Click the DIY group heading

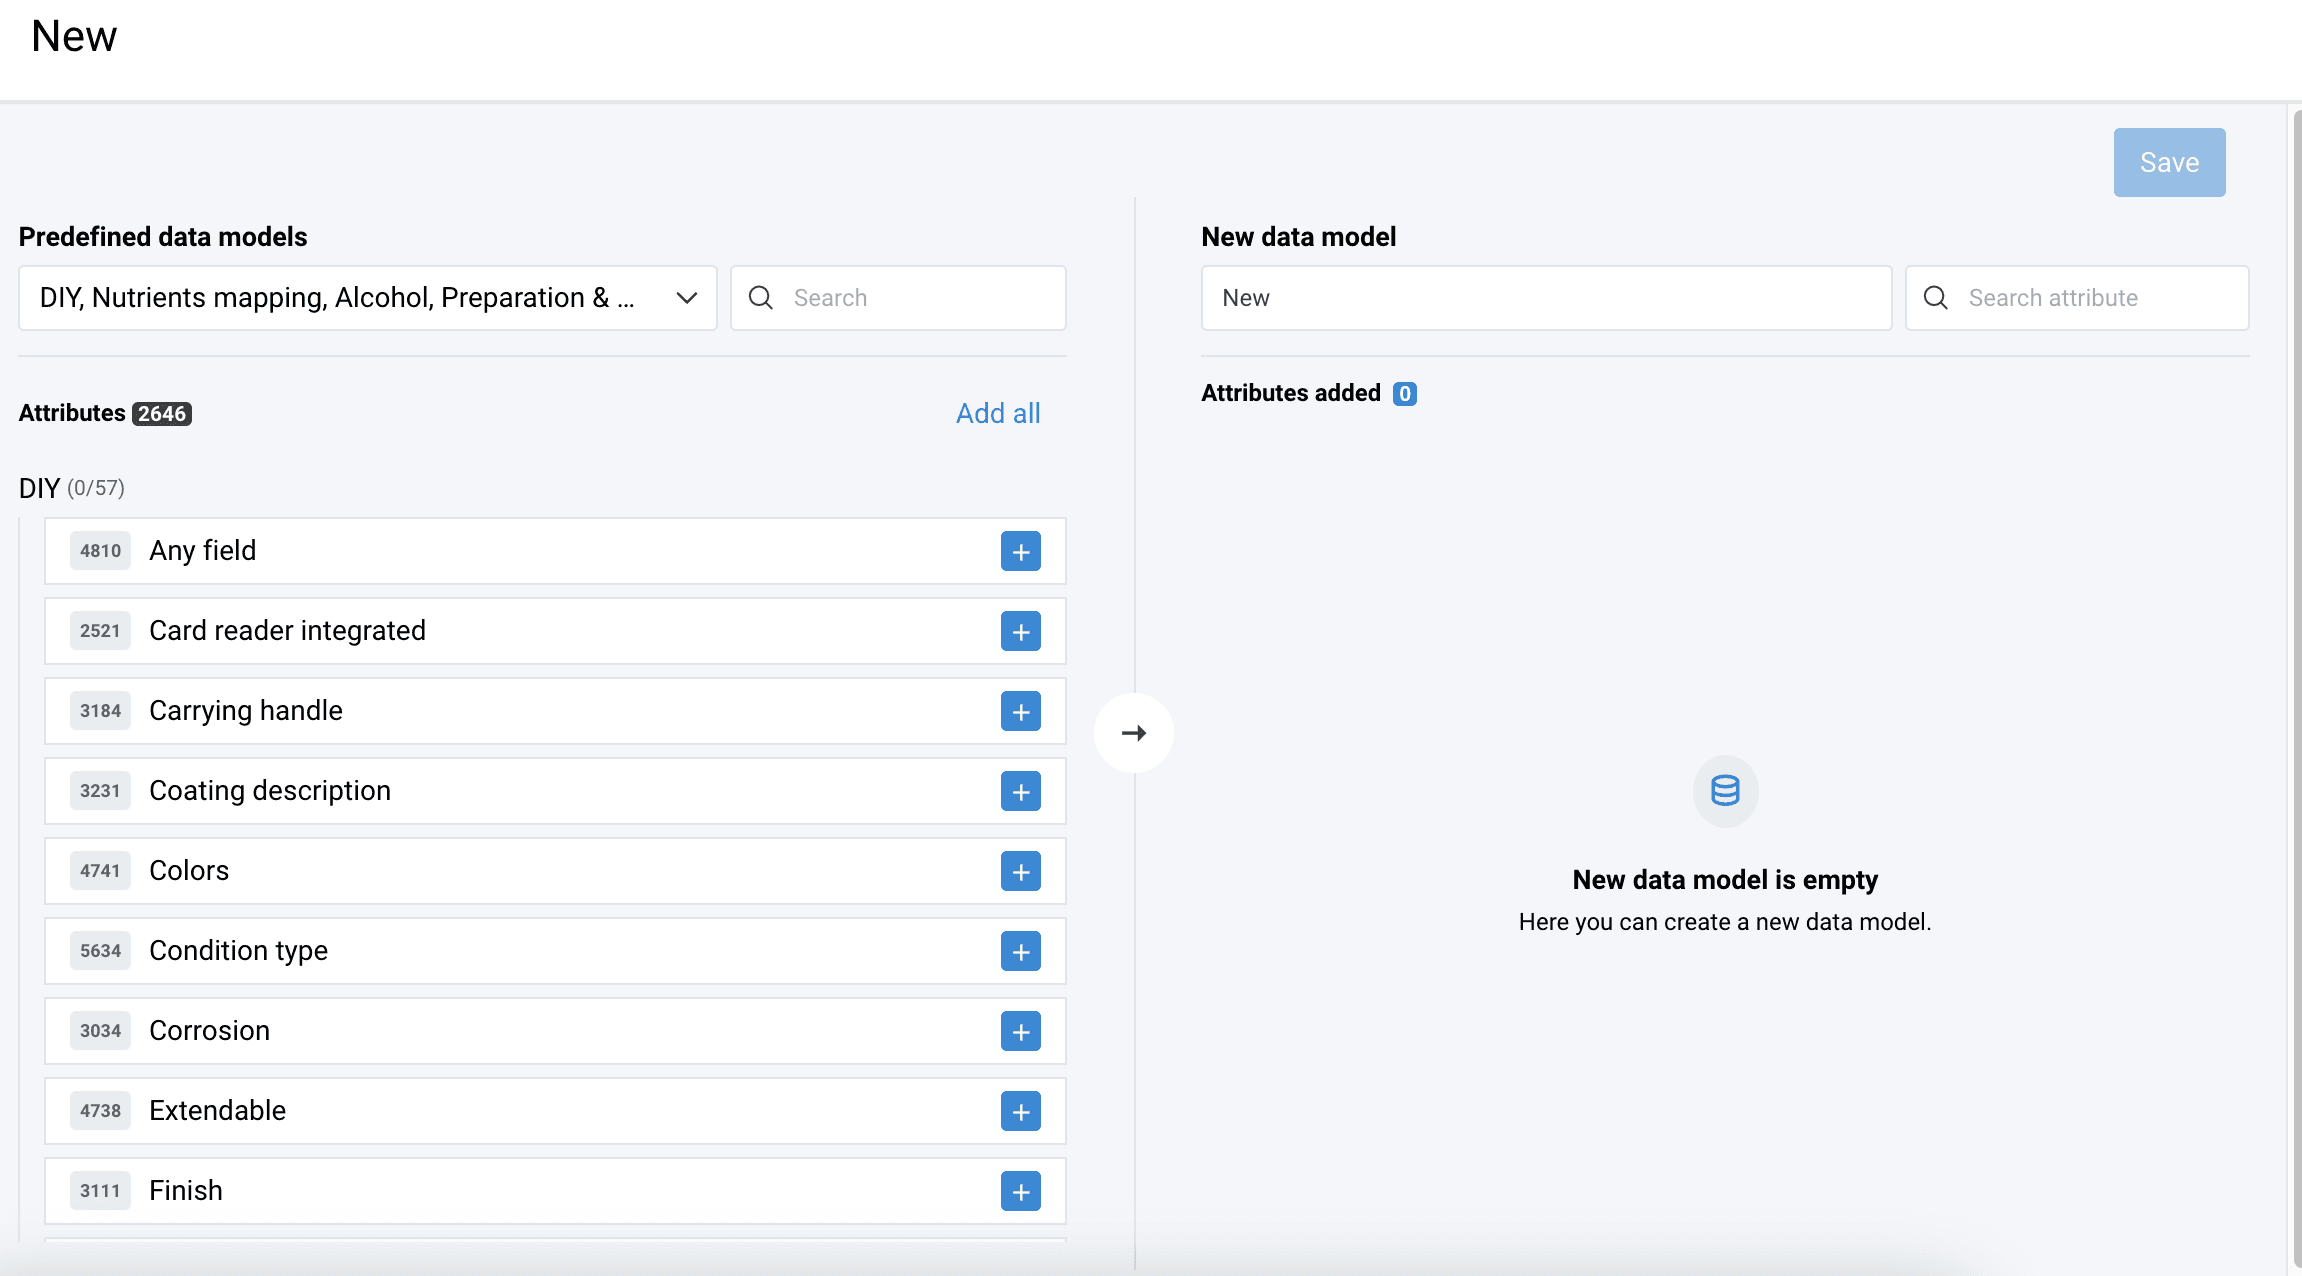[x=40, y=488]
